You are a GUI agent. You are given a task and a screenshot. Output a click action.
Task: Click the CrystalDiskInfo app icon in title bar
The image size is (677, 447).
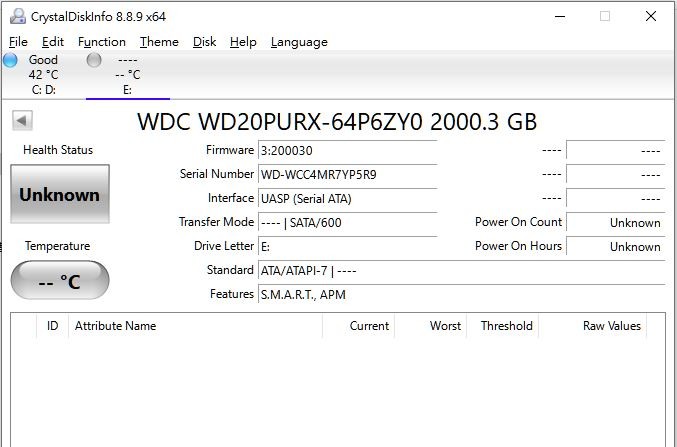pyautogui.click(x=18, y=16)
